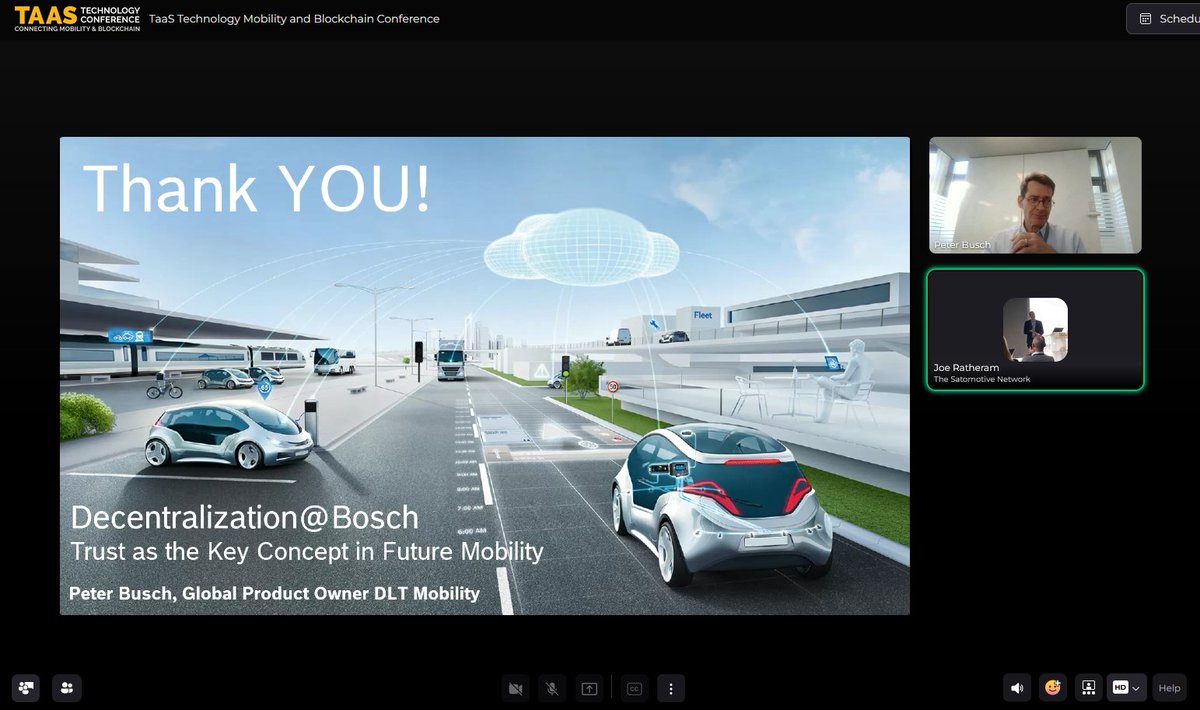The image size is (1200, 710).
Task: Click the speaker volume icon
Action: click(1017, 688)
